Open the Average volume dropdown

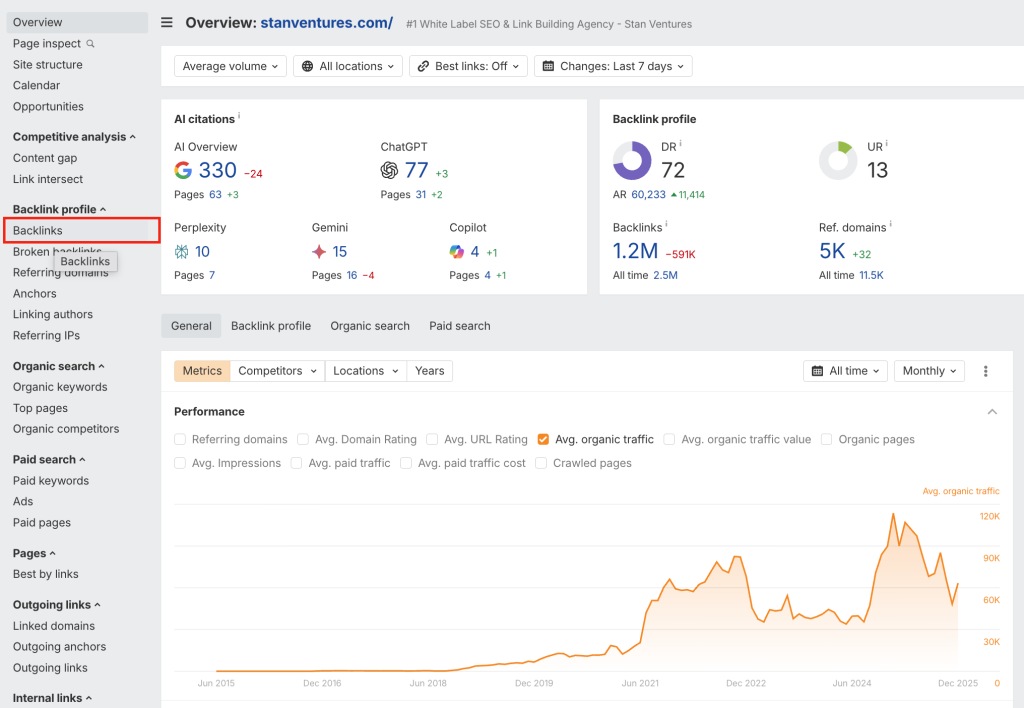coord(230,66)
